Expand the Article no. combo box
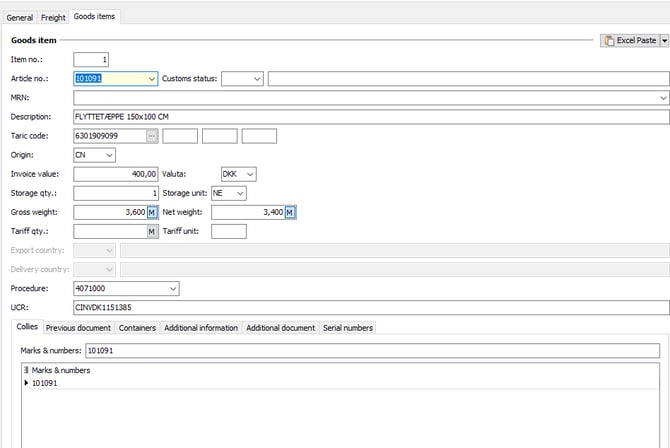Viewport: 670px width, 448px height. click(x=151, y=79)
